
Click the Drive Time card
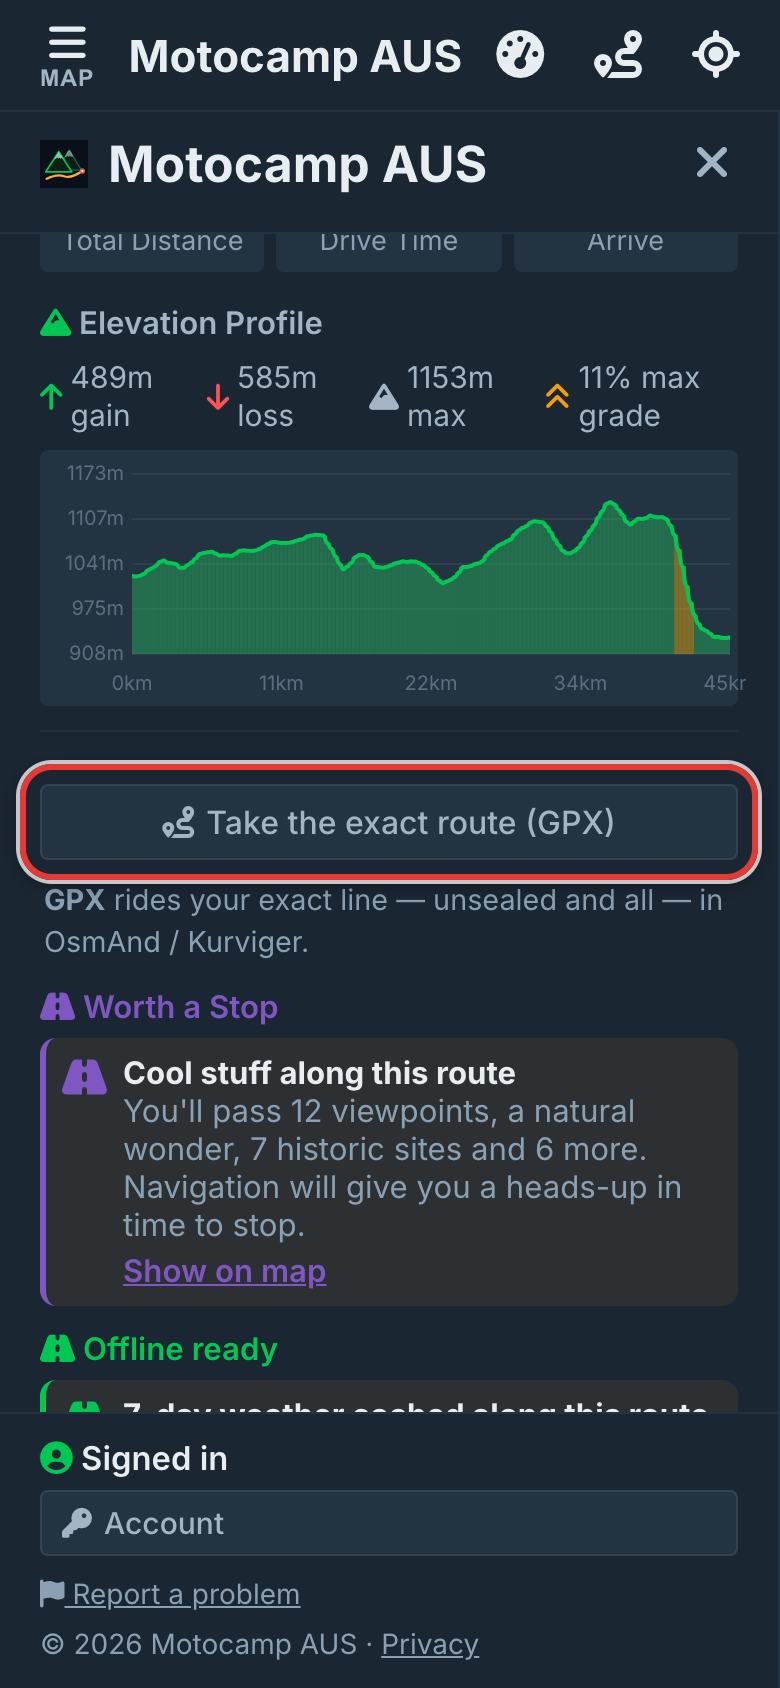[x=389, y=251]
